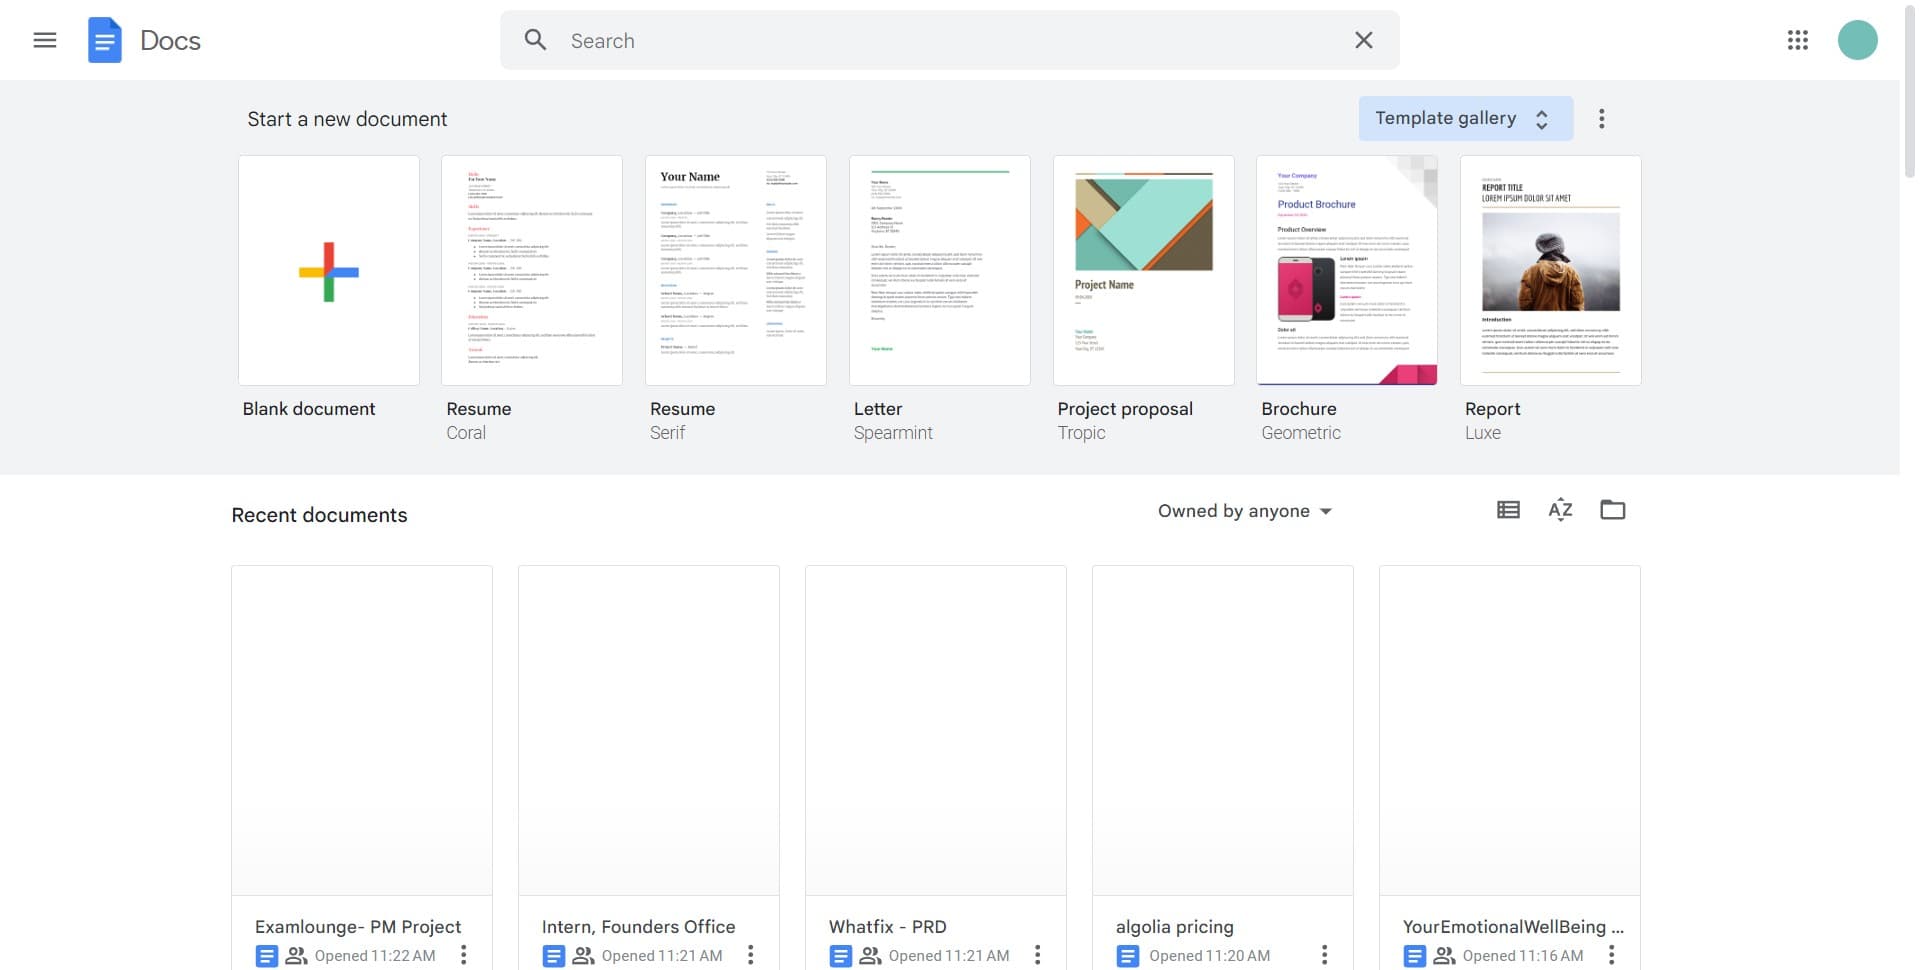
Task: Open options menu for Examlounge- PM Project
Action: [x=464, y=955]
